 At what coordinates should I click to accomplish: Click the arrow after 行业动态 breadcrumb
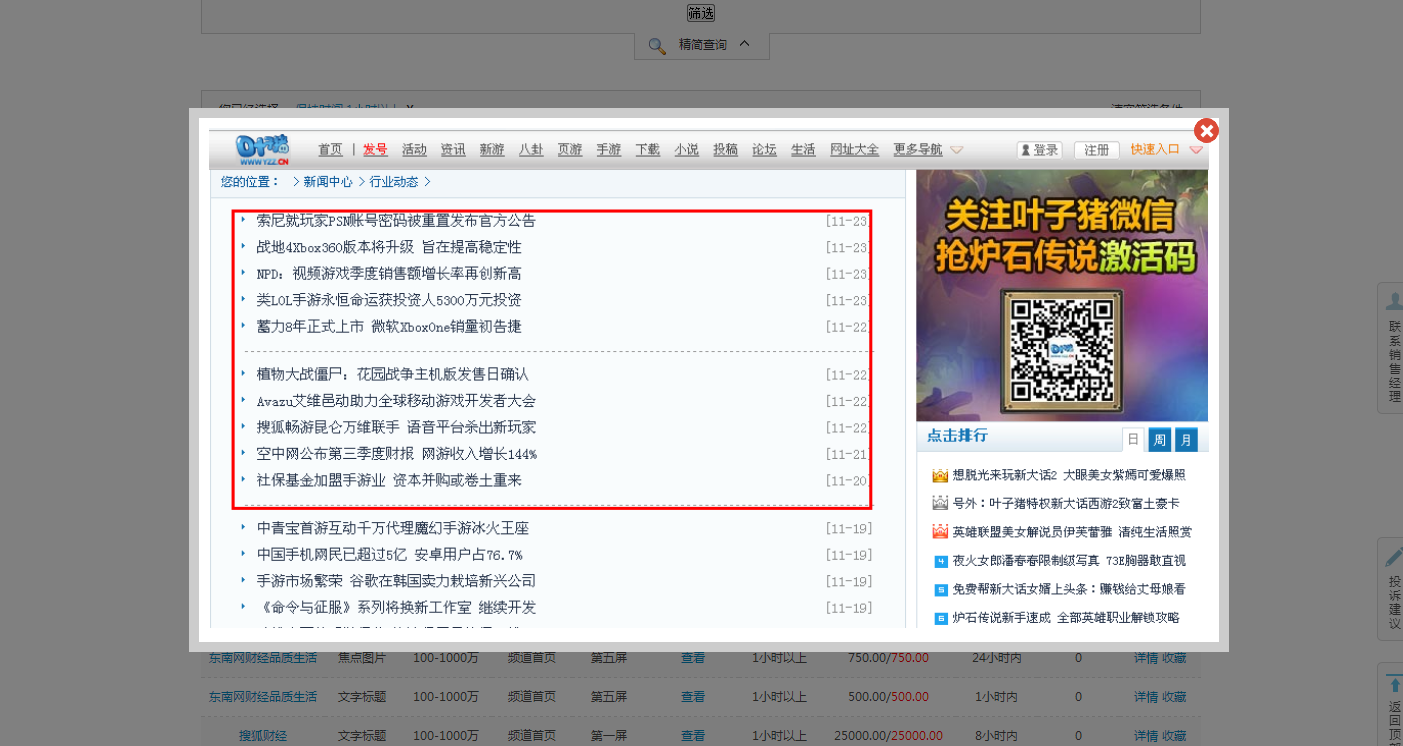[x=428, y=182]
